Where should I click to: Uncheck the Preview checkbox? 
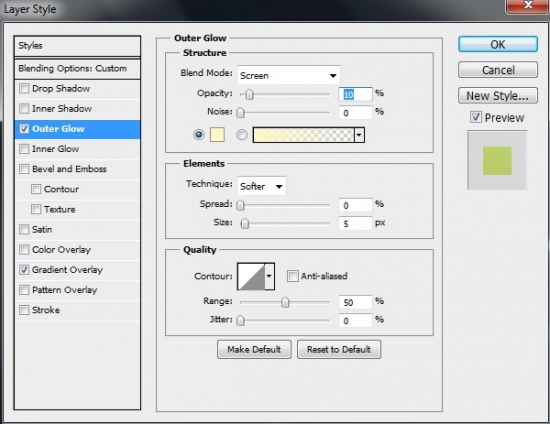click(x=476, y=117)
